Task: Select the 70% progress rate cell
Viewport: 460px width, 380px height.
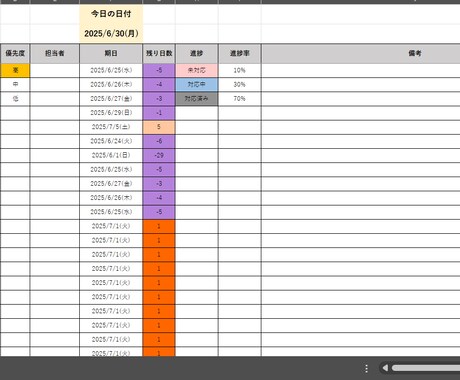Action: [240, 99]
